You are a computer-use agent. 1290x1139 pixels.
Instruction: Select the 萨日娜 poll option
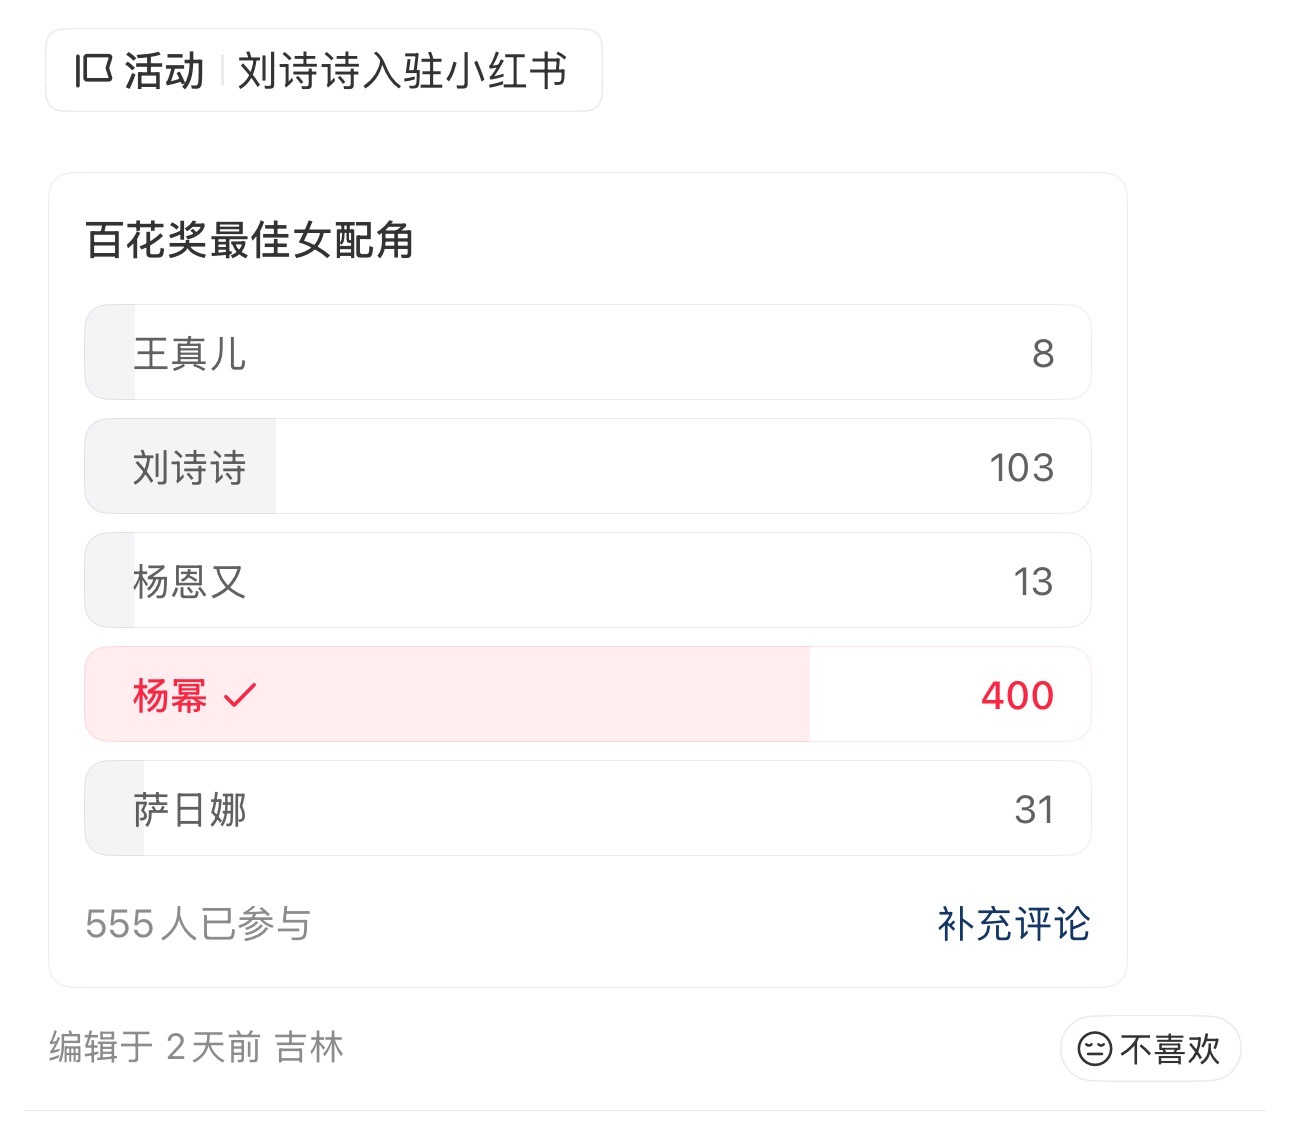click(x=588, y=808)
